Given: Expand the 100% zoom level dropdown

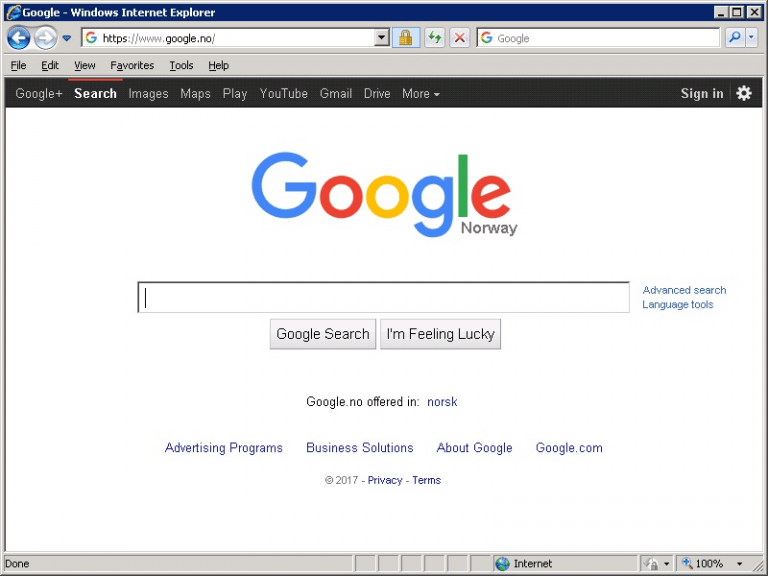Looking at the screenshot, I should point(739,564).
